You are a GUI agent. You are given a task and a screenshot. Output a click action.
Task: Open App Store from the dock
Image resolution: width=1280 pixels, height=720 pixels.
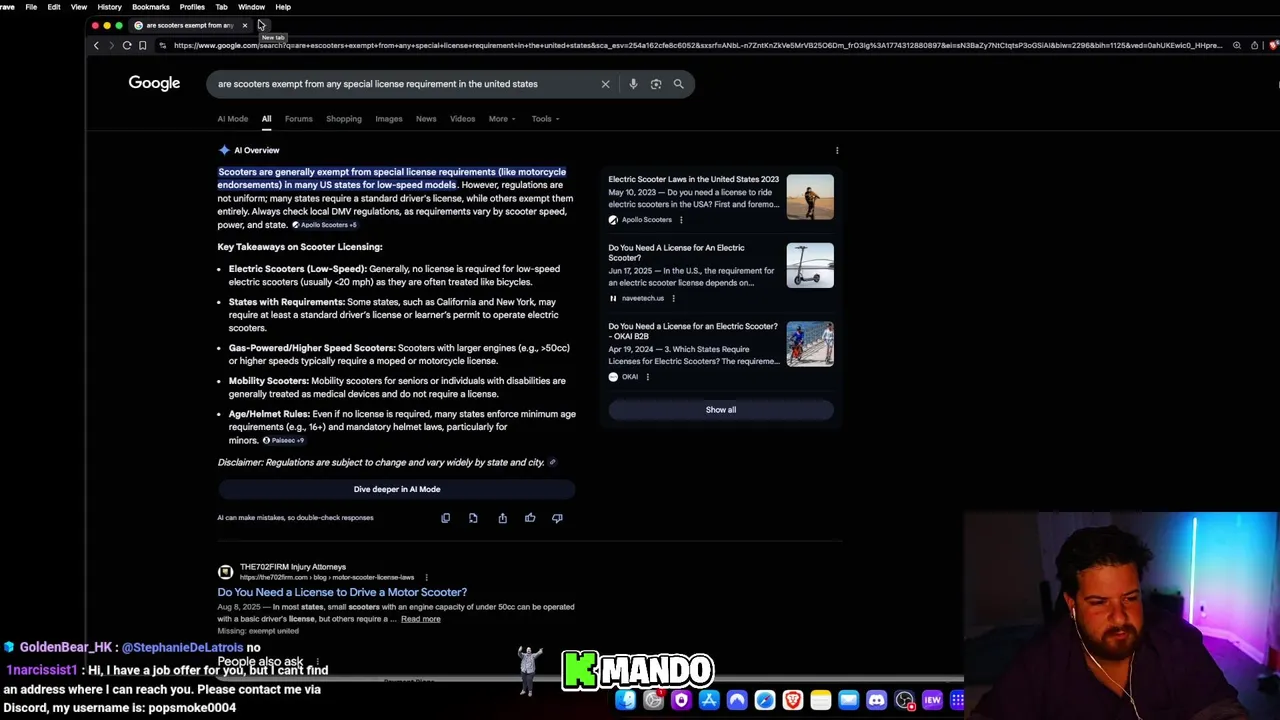coord(709,700)
